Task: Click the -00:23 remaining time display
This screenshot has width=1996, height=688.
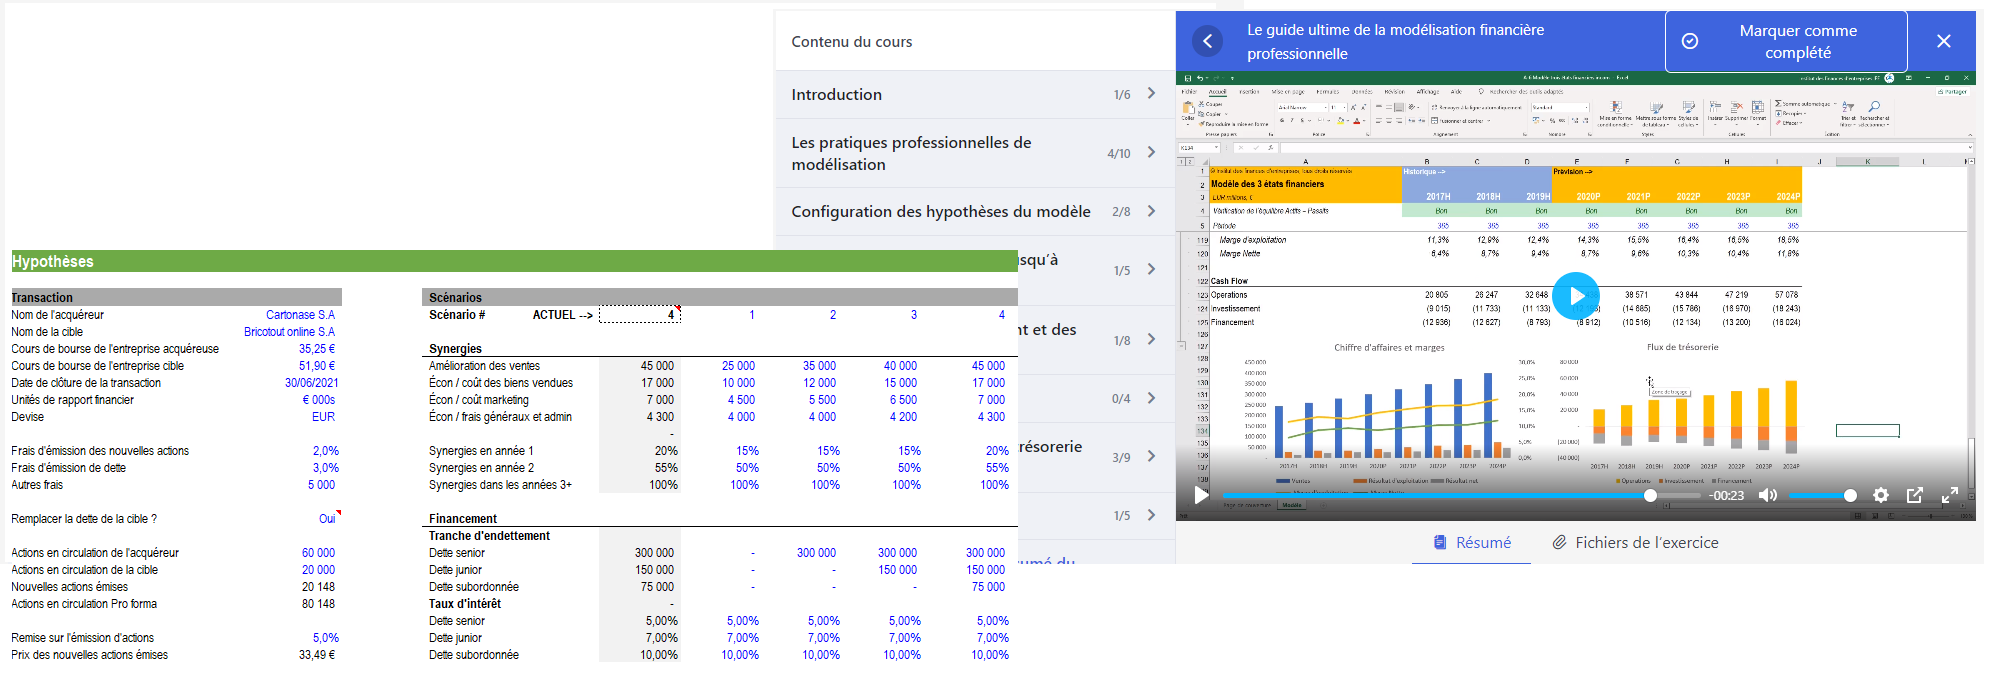Action: click(1726, 495)
